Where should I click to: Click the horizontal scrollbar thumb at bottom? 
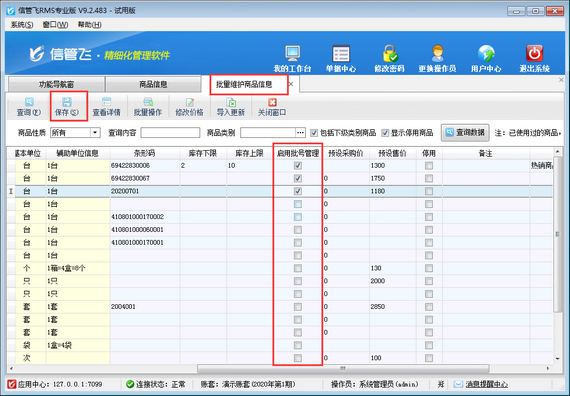(x=343, y=368)
